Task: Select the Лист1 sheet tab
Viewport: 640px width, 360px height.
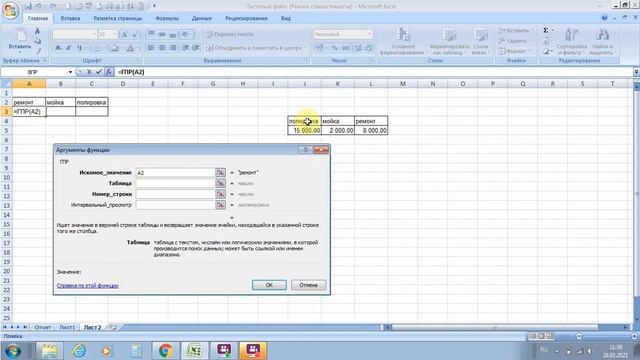Action: pyautogui.click(x=67, y=327)
